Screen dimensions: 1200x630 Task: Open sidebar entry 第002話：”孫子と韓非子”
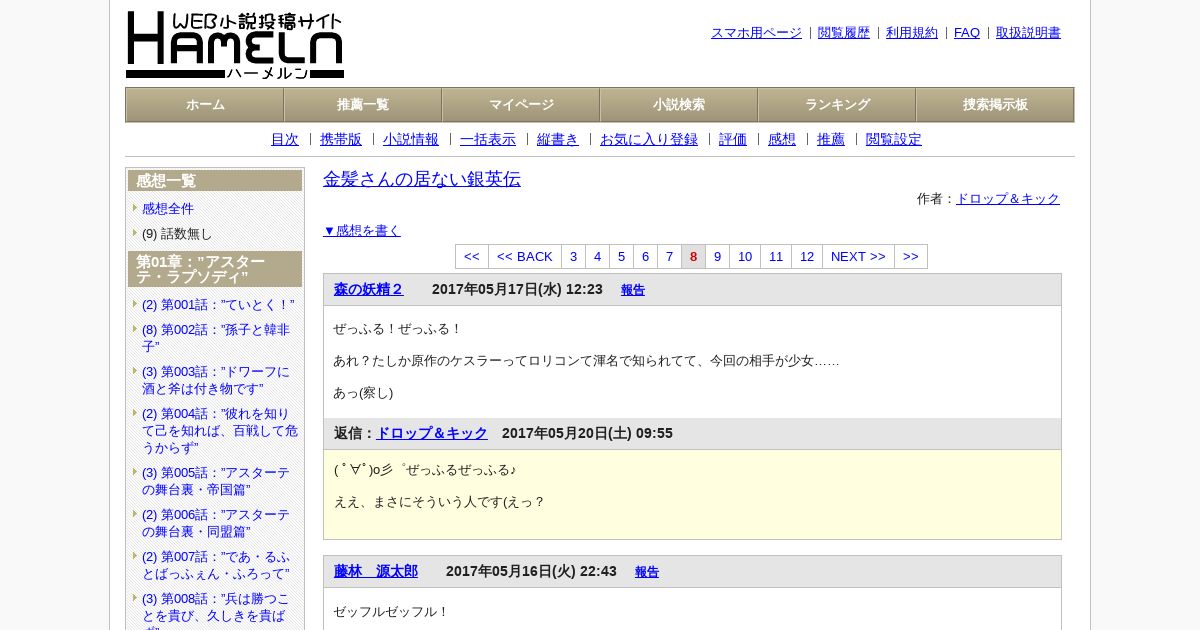[x=216, y=338]
